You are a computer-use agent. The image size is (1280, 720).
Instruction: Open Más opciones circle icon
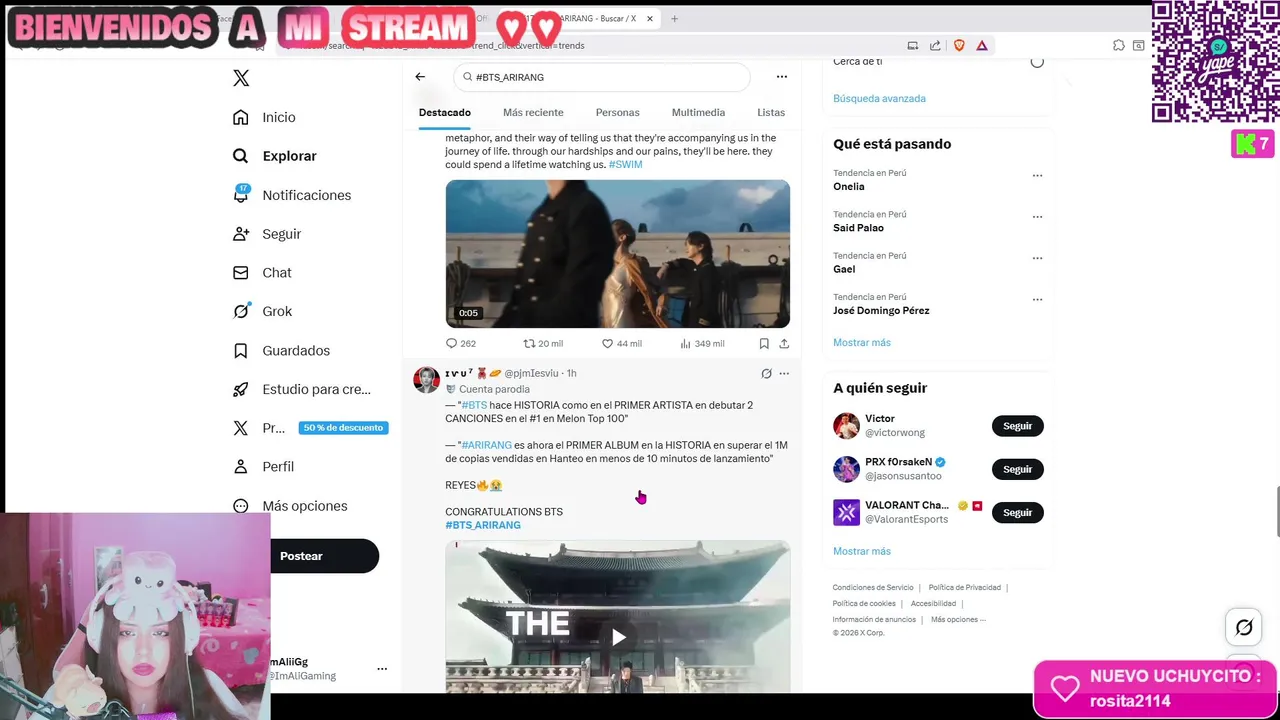(240, 506)
